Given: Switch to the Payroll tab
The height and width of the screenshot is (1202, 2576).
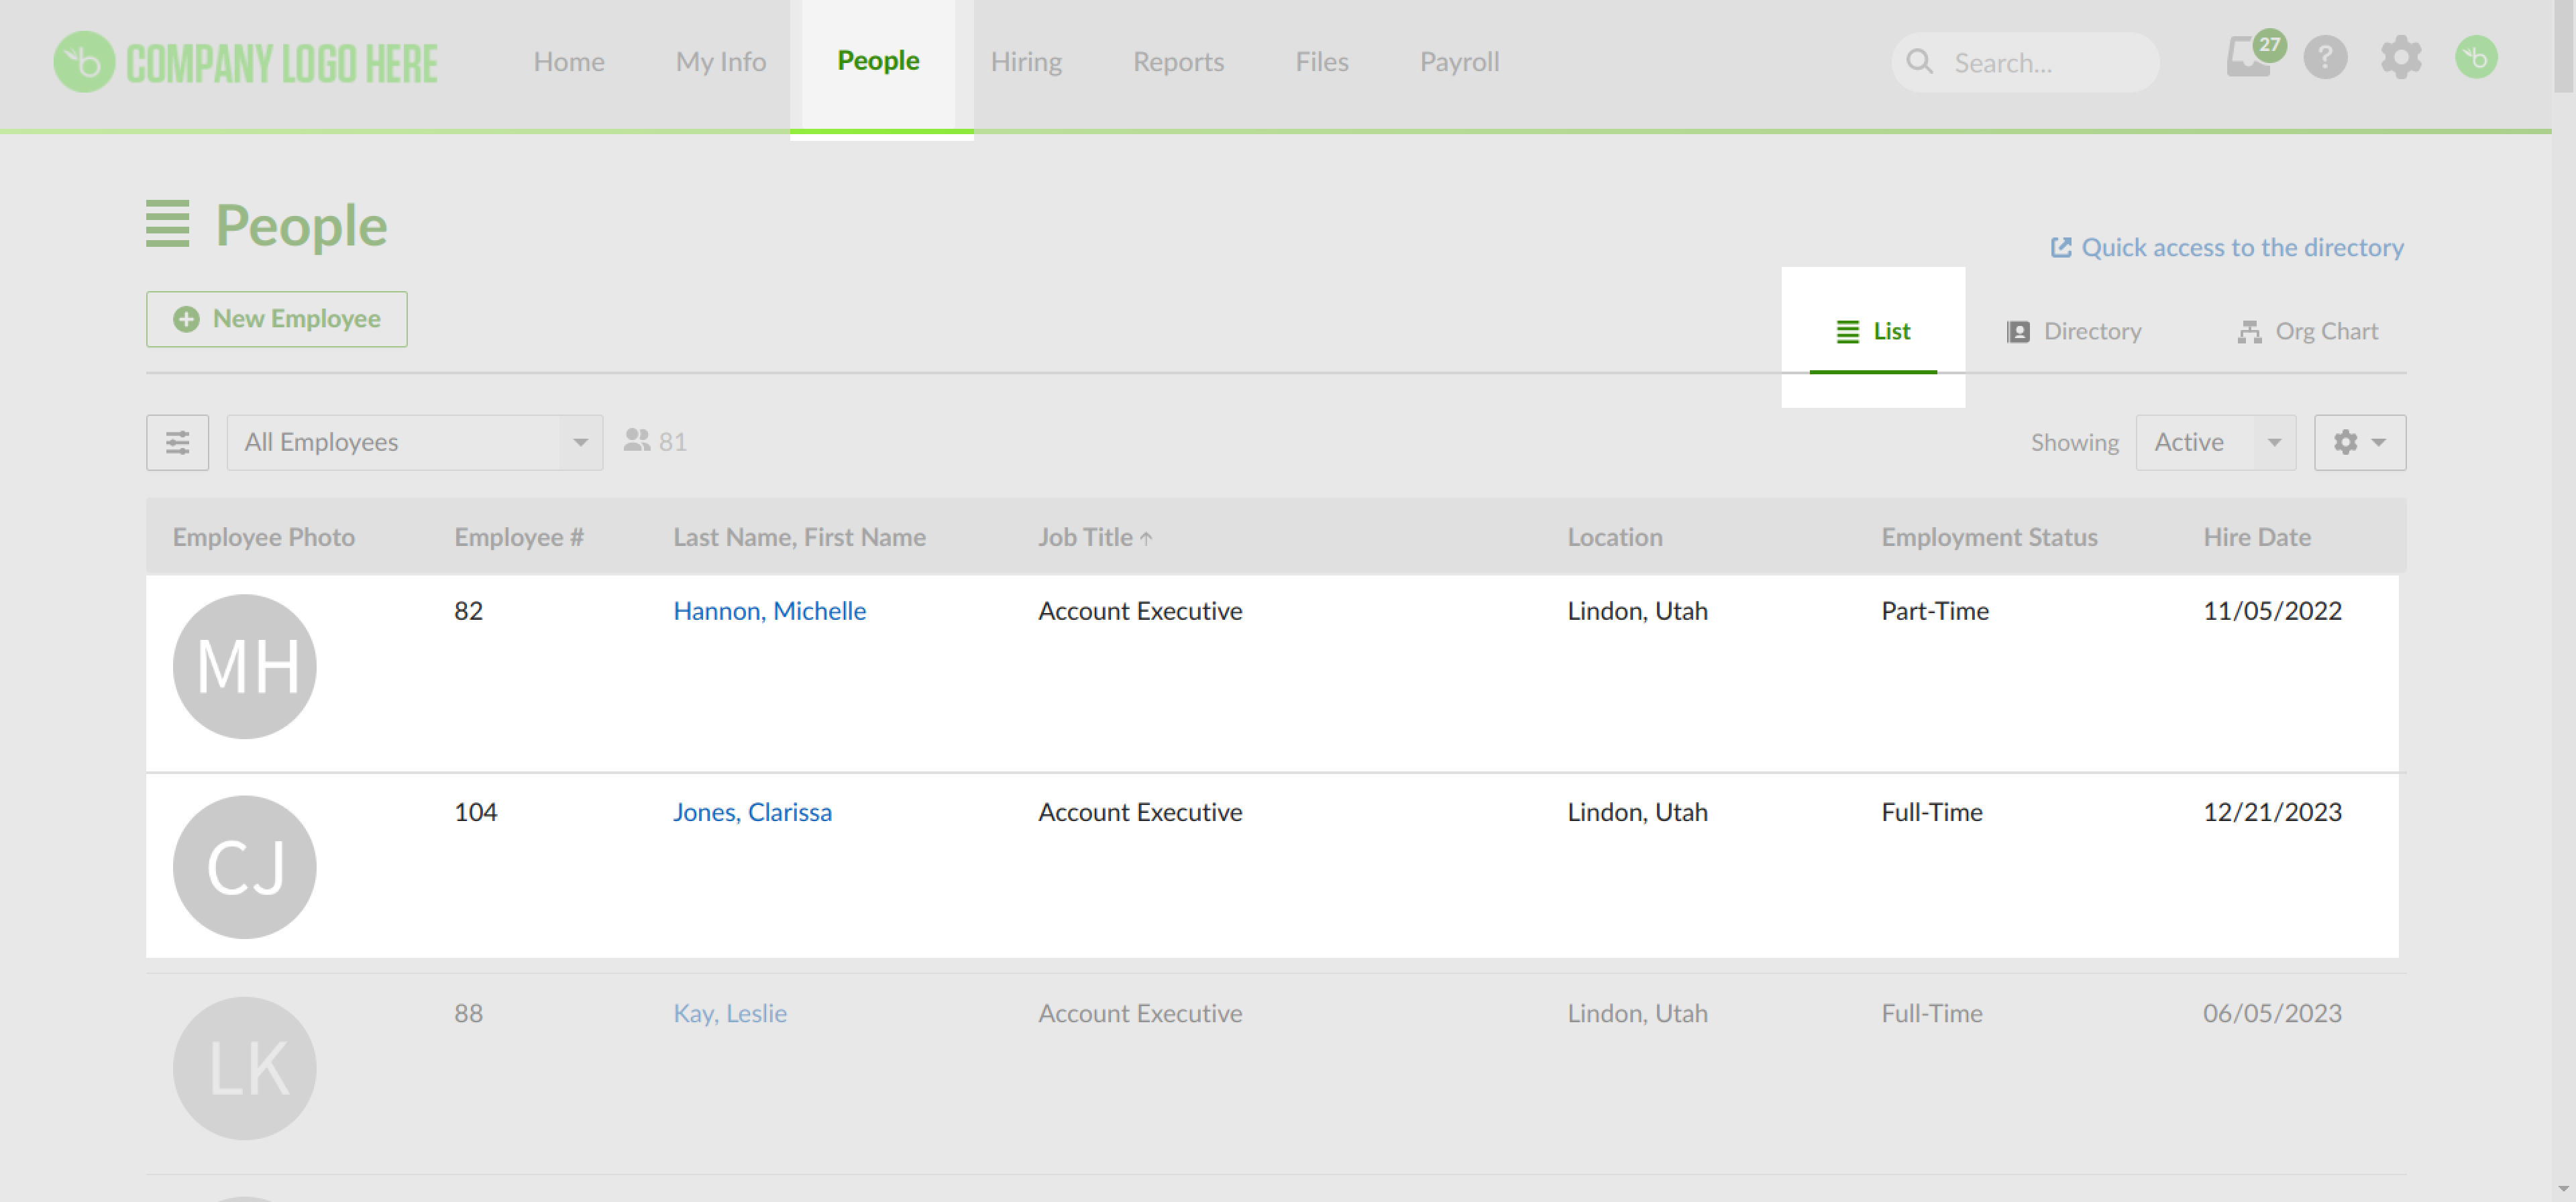Looking at the screenshot, I should (x=1459, y=61).
